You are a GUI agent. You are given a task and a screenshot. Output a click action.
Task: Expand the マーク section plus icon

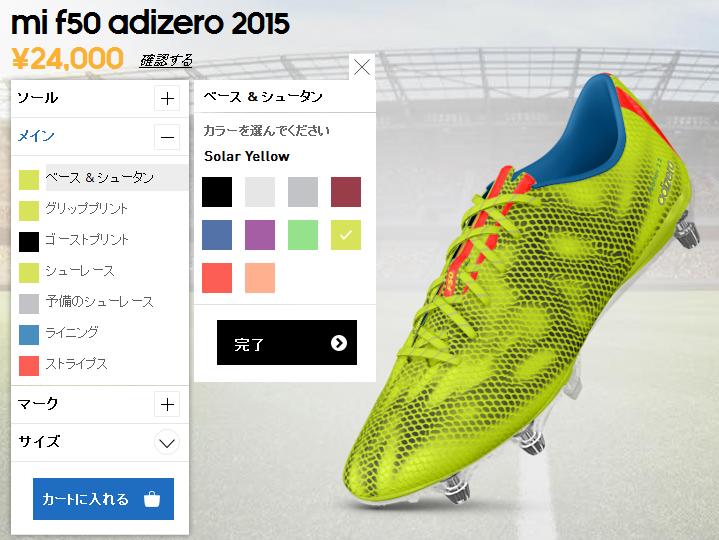(167, 404)
